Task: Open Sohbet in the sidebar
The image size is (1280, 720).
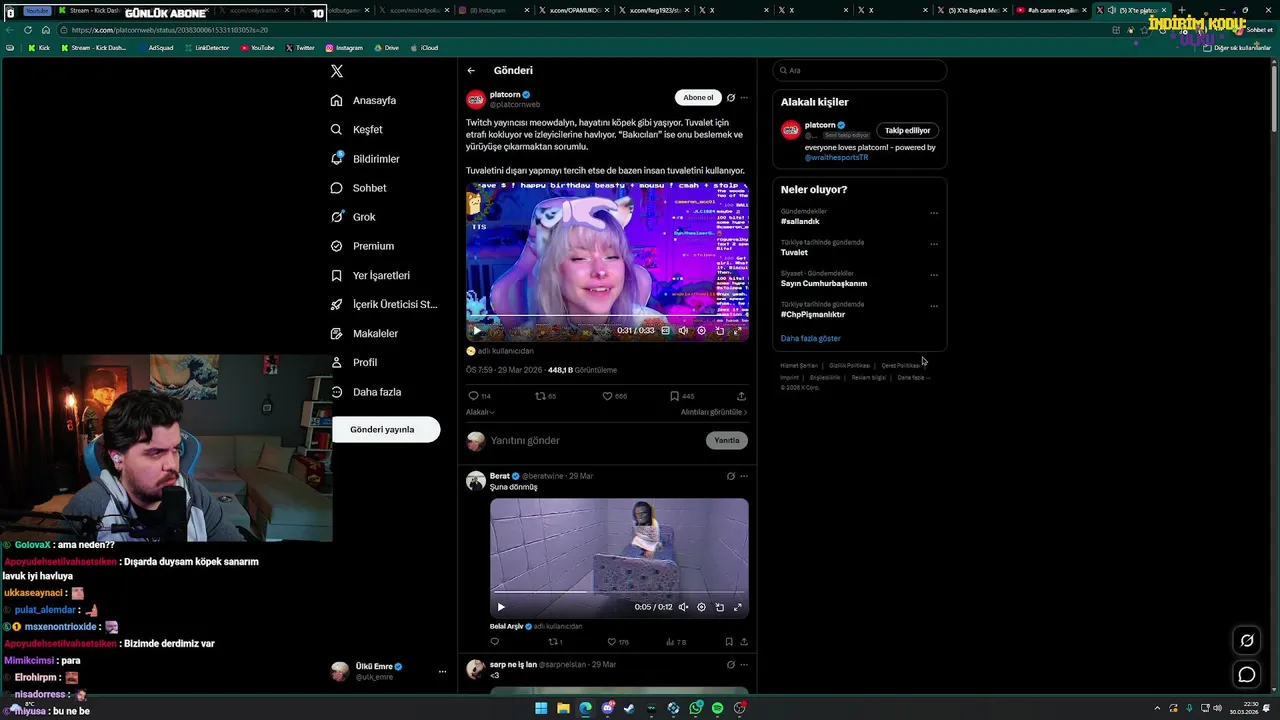Action: 358,188
